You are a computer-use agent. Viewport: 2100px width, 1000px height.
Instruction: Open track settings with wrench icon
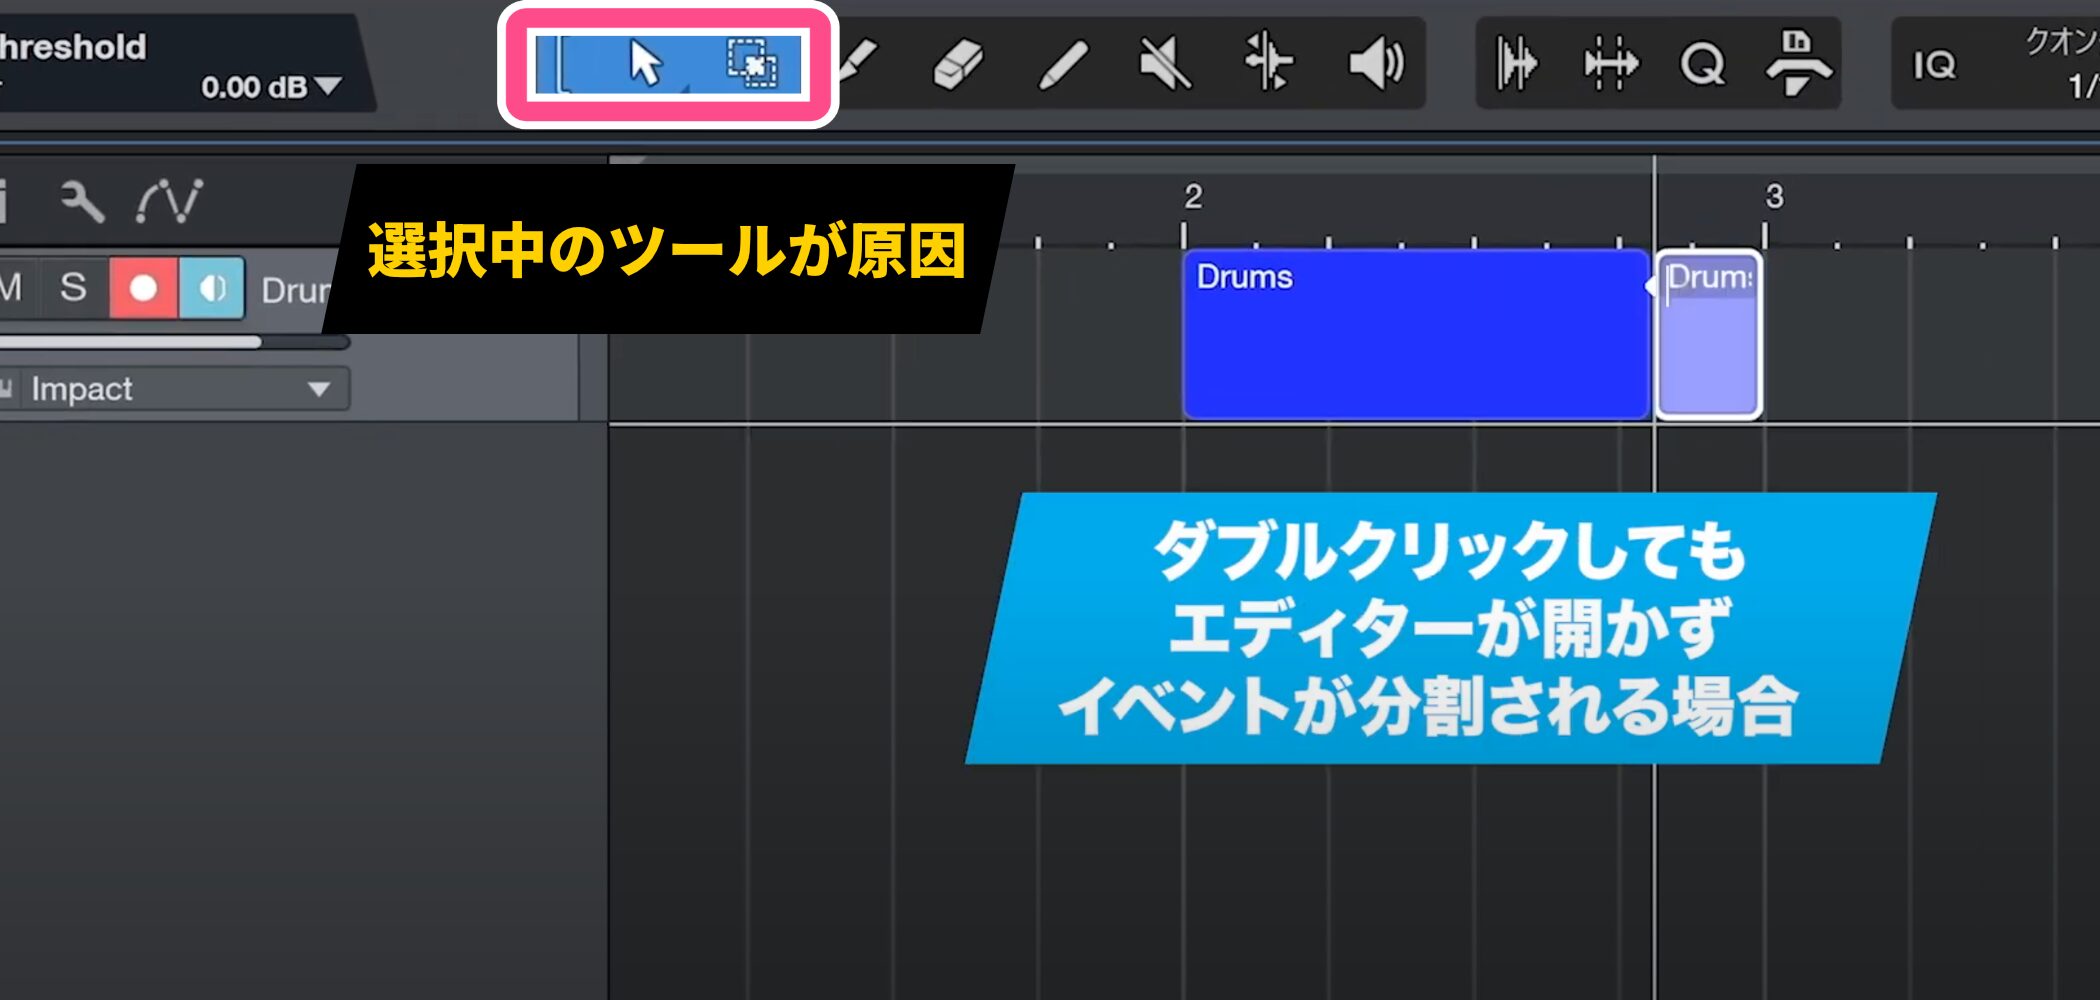[82, 202]
